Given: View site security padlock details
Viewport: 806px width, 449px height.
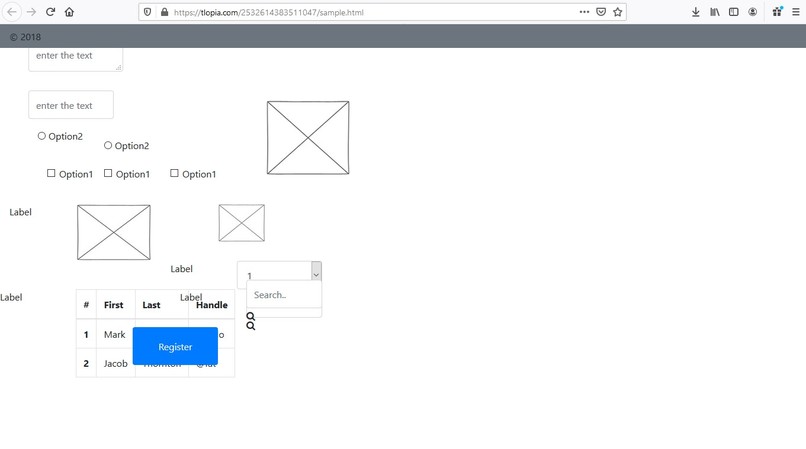Looking at the screenshot, I should (x=164, y=12).
